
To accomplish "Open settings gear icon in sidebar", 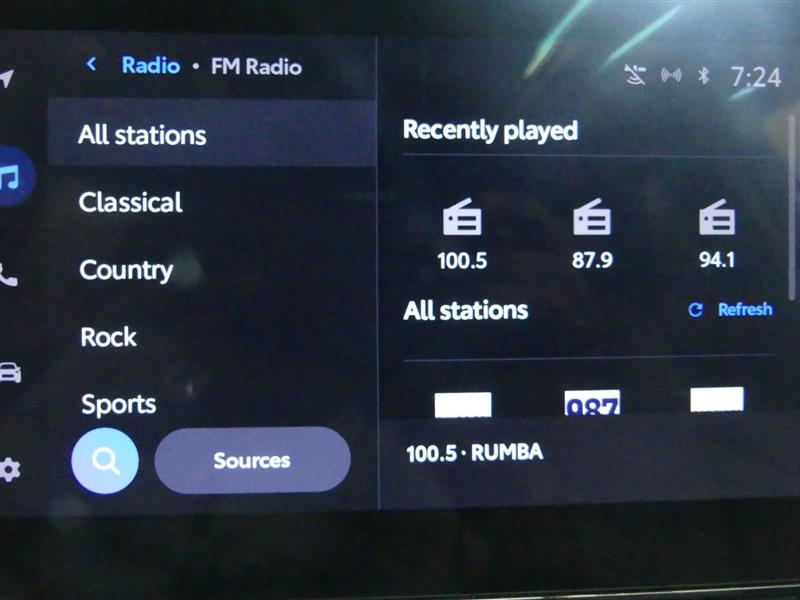I will [x=10, y=469].
